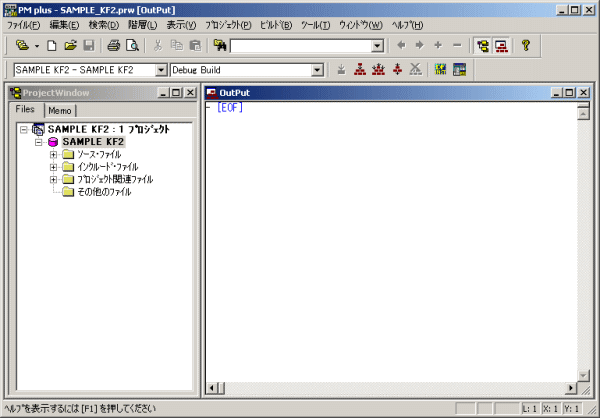The width and height of the screenshot is (600, 418).
Task: Open the ファイル(F) menu
Action: pyautogui.click(x=24, y=24)
